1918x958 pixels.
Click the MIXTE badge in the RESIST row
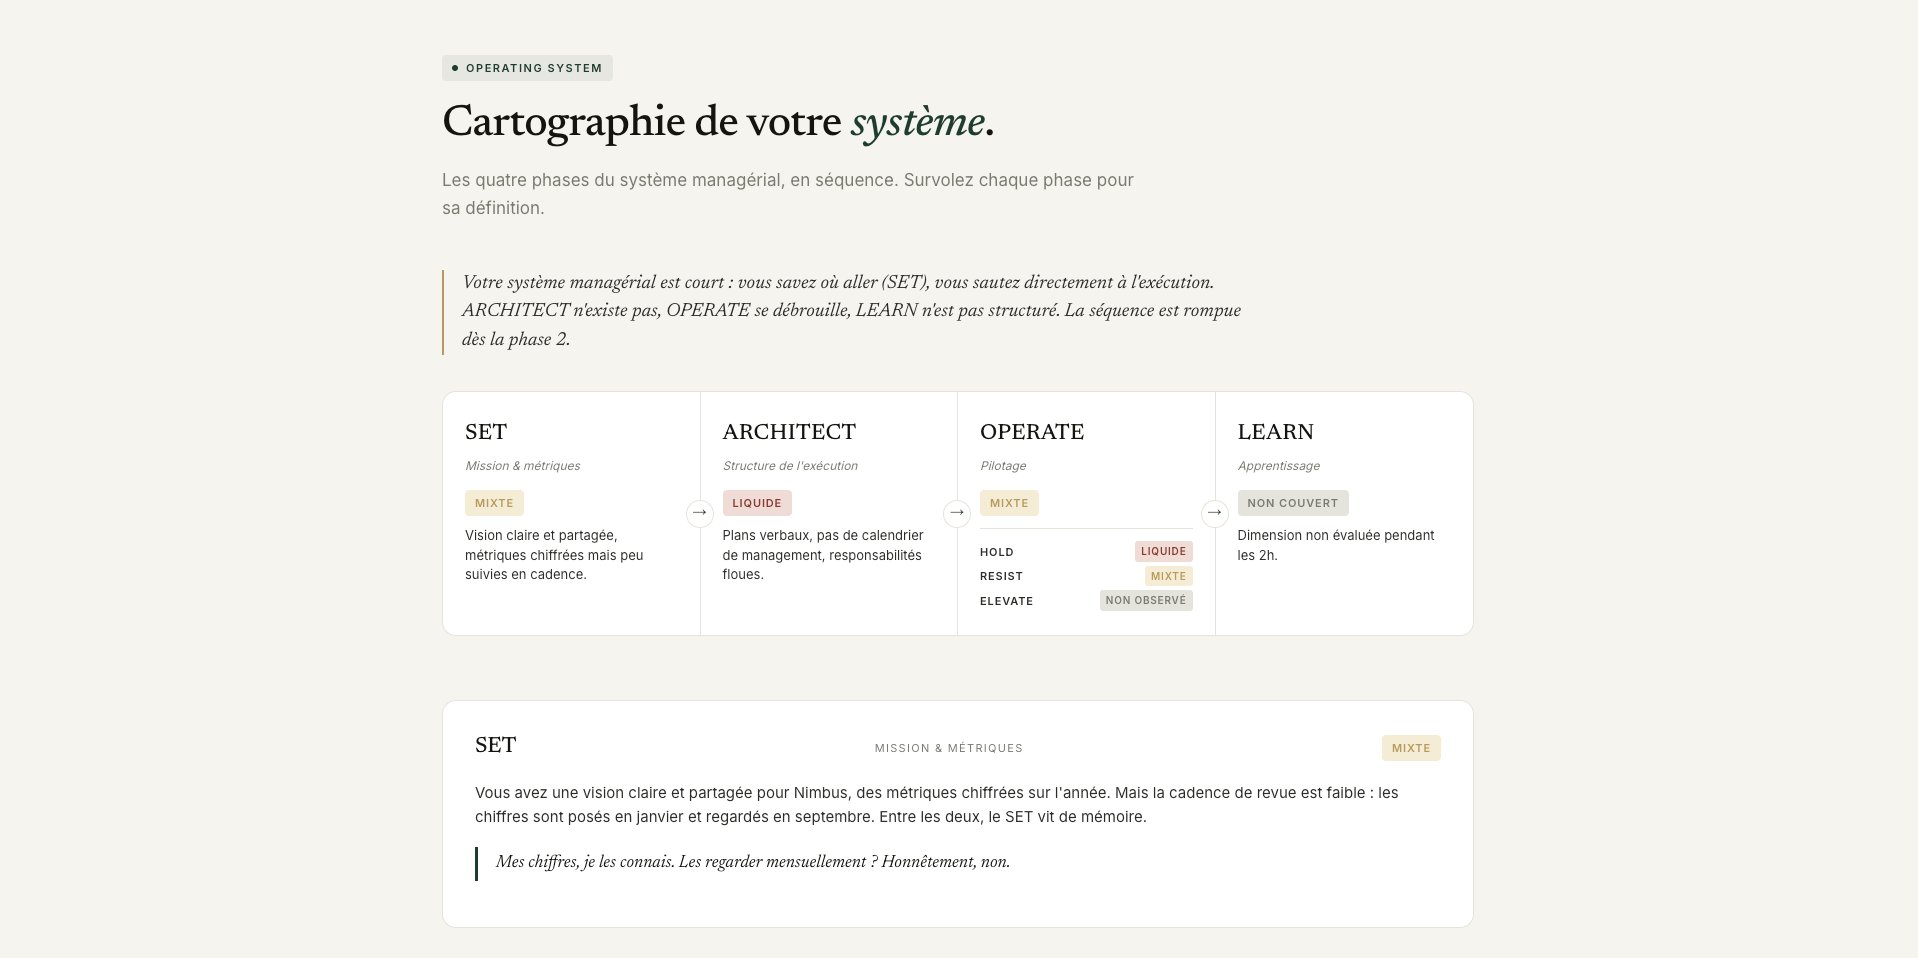click(x=1168, y=576)
